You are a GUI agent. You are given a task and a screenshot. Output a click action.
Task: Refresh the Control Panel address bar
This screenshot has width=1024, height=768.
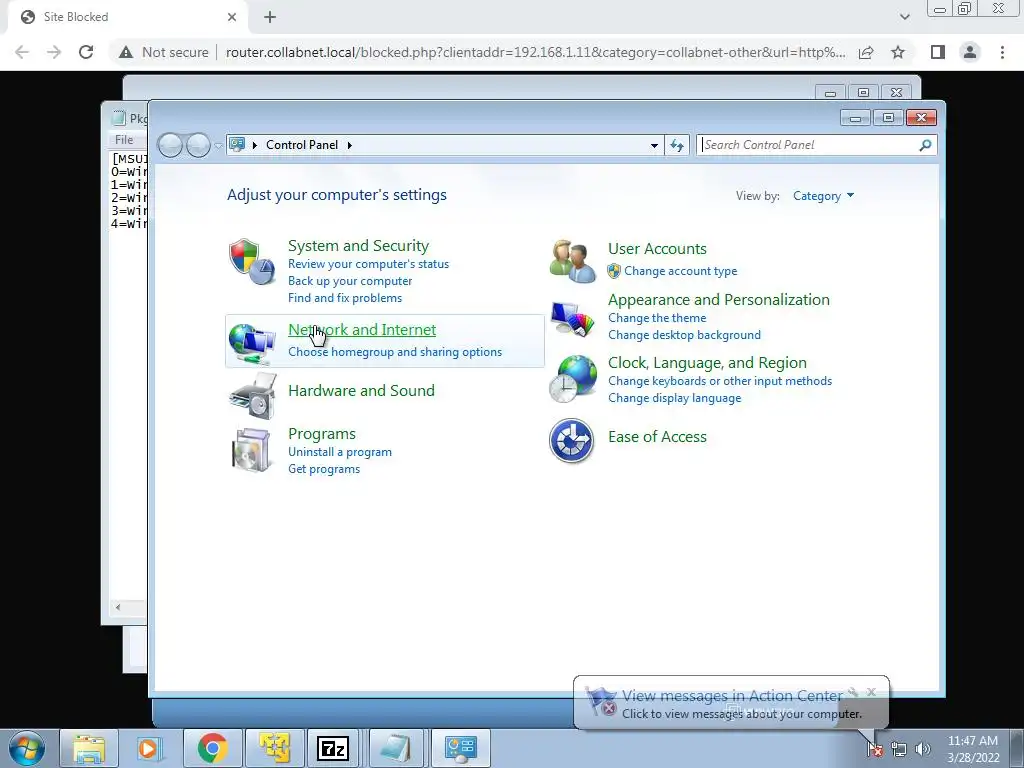(677, 145)
